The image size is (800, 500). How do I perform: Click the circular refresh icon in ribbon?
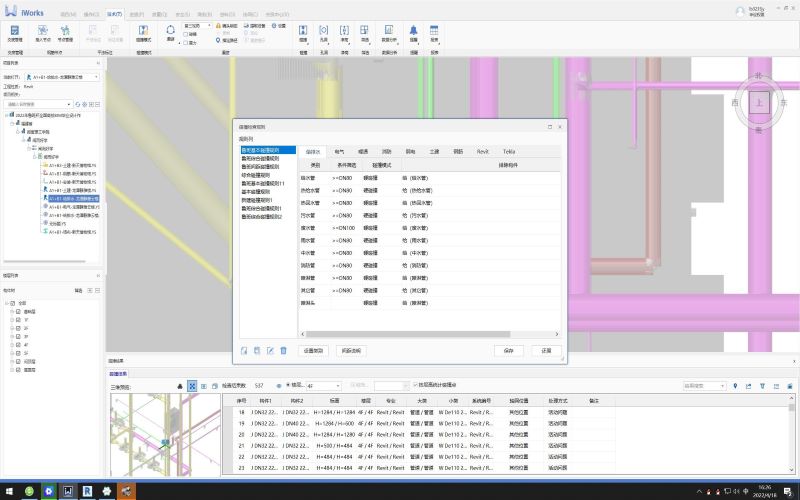coord(170,30)
